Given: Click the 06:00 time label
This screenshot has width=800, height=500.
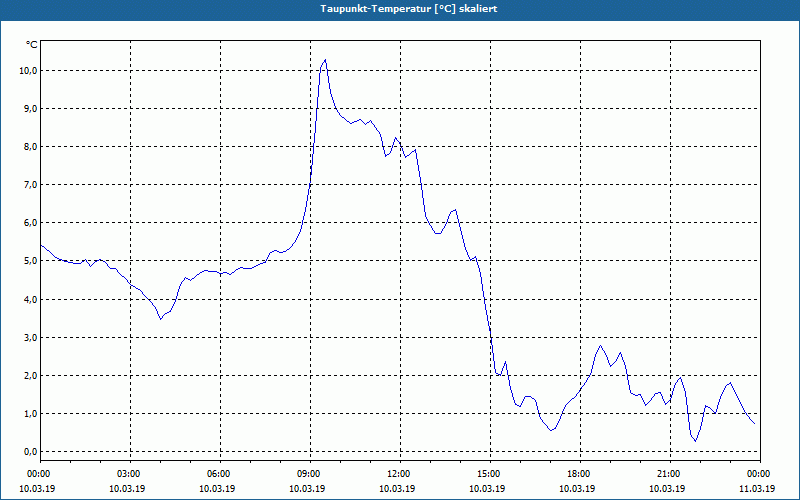Looking at the screenshot, I should (x=220, y=474).
